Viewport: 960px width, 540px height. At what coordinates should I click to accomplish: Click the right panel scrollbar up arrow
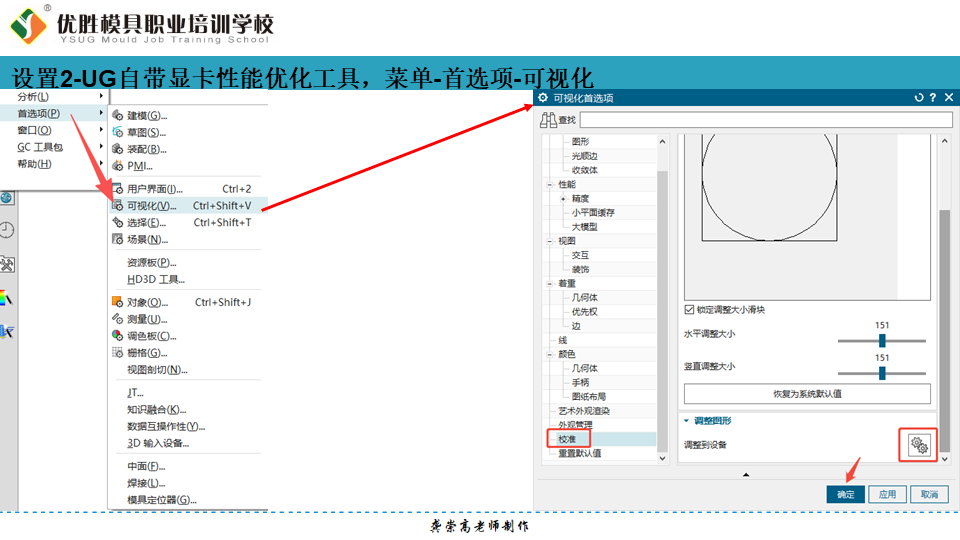[x=945, y=141]
